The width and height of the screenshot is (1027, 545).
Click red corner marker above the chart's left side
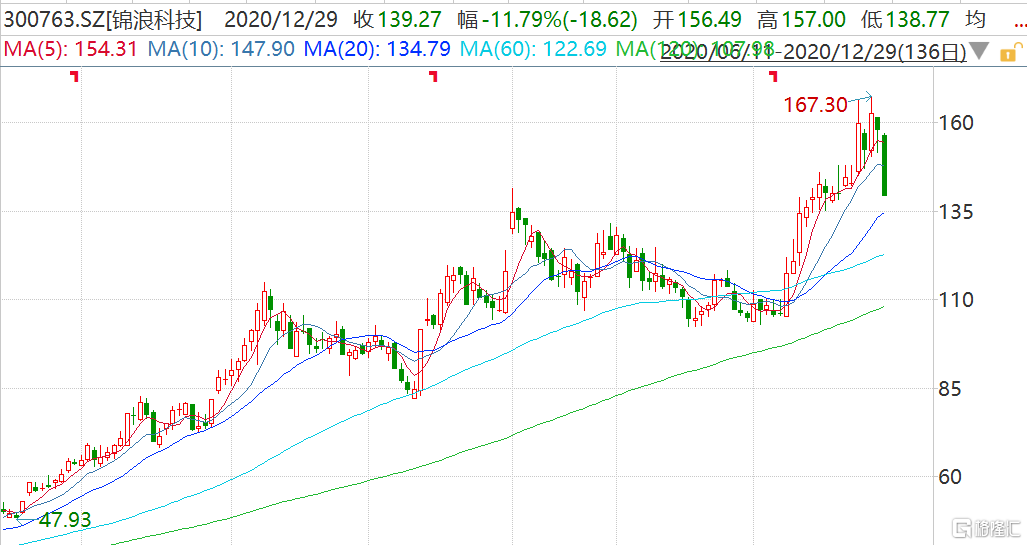[75, 77]
